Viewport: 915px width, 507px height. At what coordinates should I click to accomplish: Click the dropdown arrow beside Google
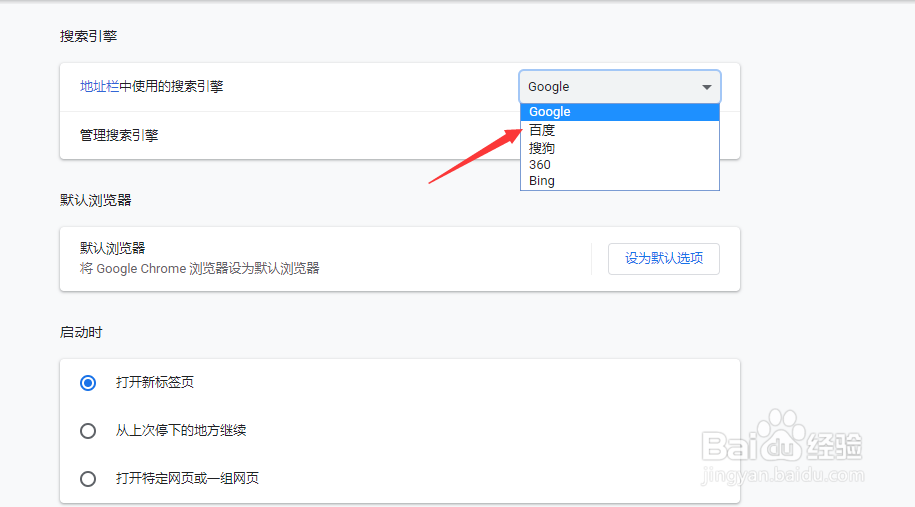coord(707,88)
